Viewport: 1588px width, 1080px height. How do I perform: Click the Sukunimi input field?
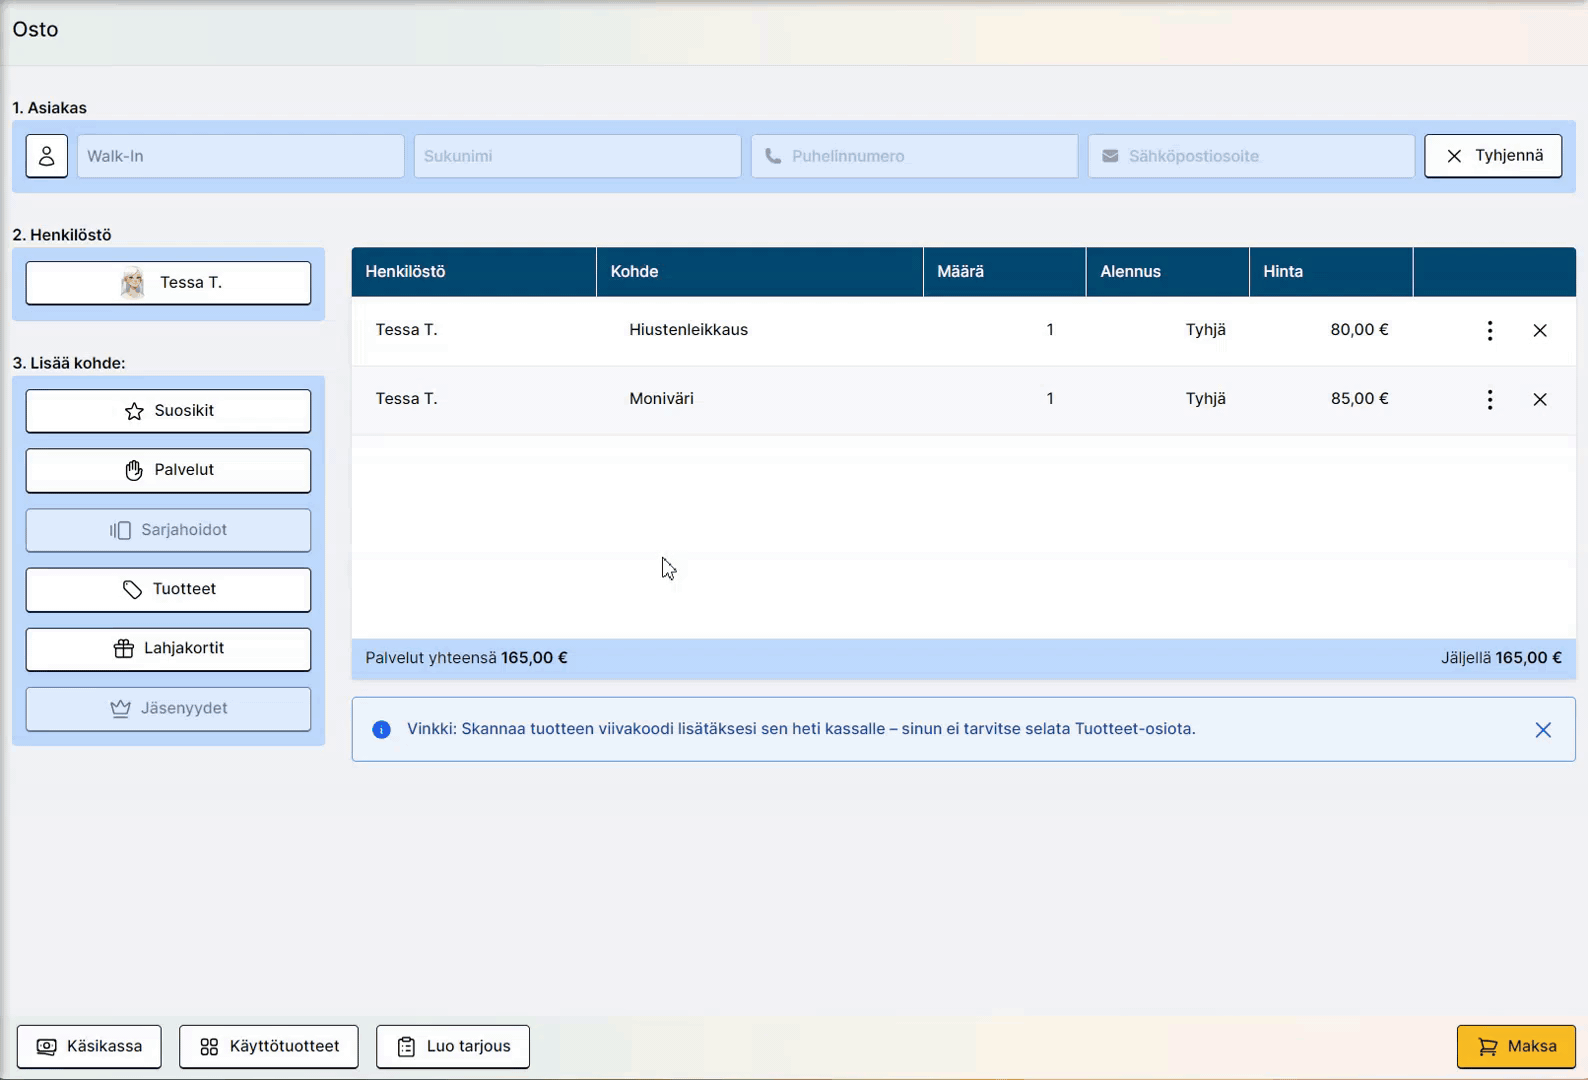tap(578, 156)
